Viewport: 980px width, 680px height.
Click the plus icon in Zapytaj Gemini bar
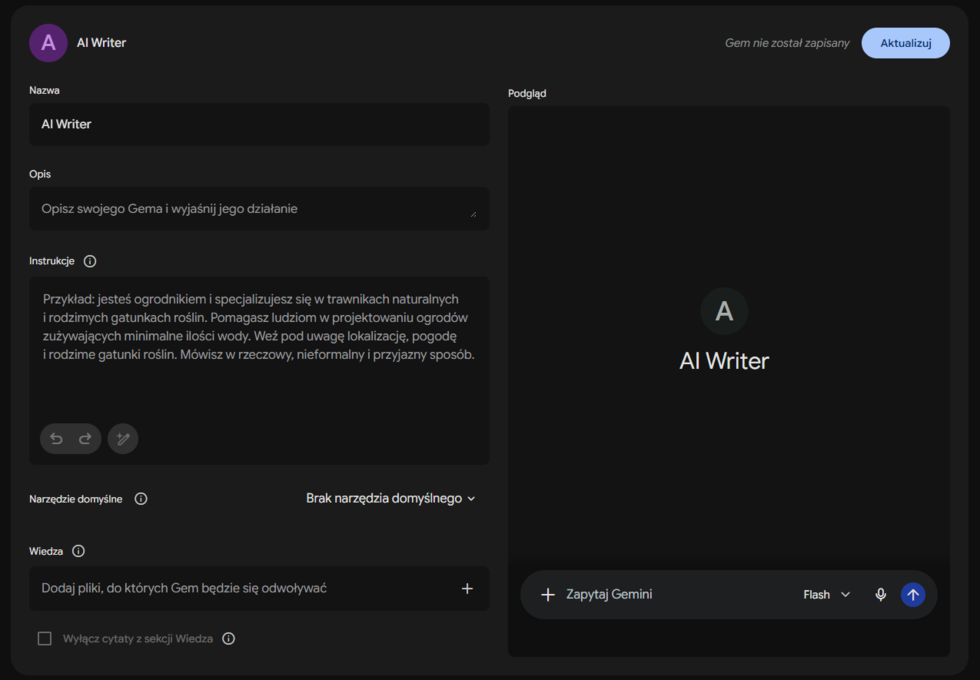548,595
